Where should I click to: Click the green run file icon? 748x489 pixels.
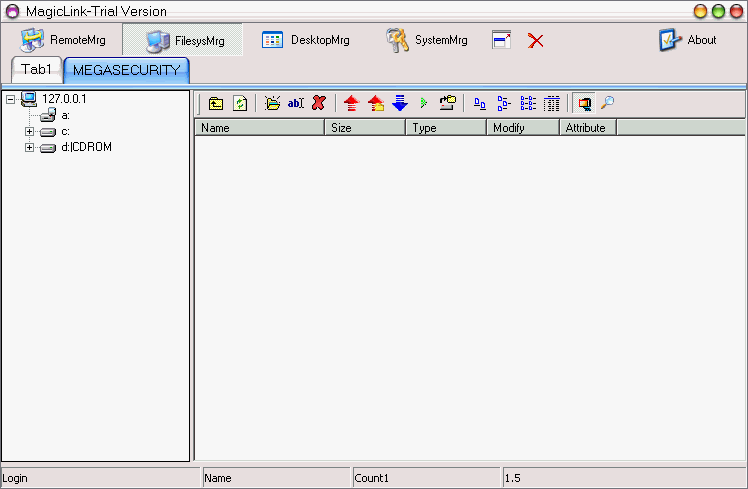click(423, 103)
